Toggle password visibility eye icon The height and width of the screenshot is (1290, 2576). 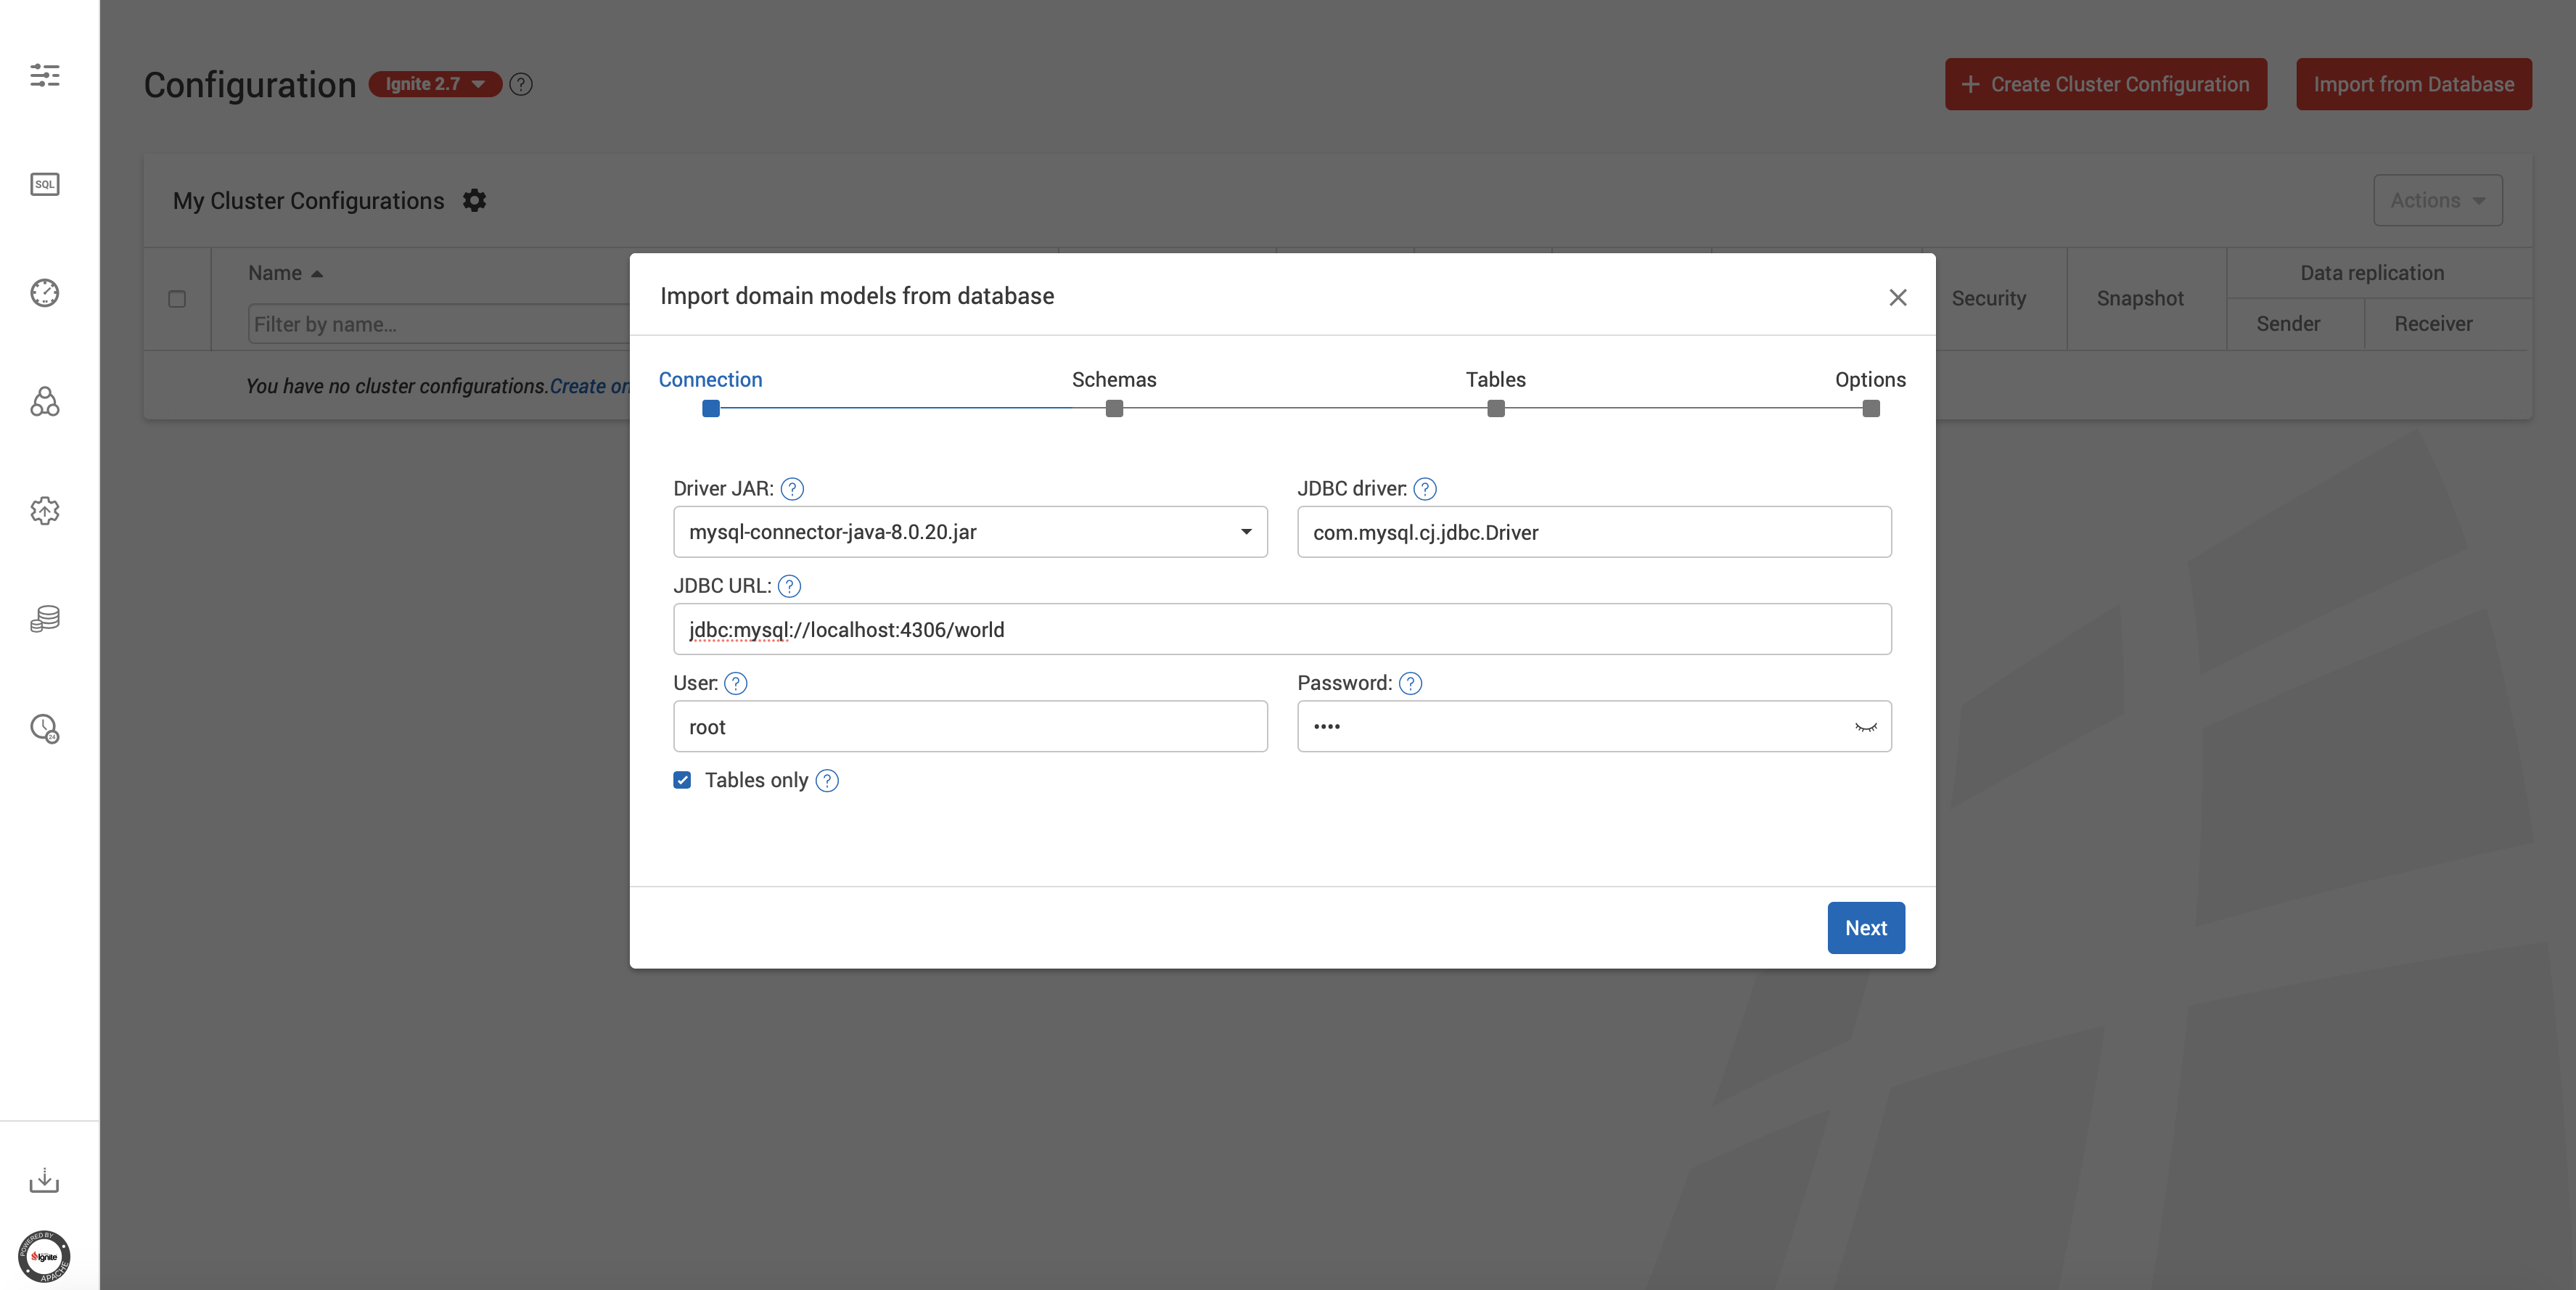point(1865,727)
